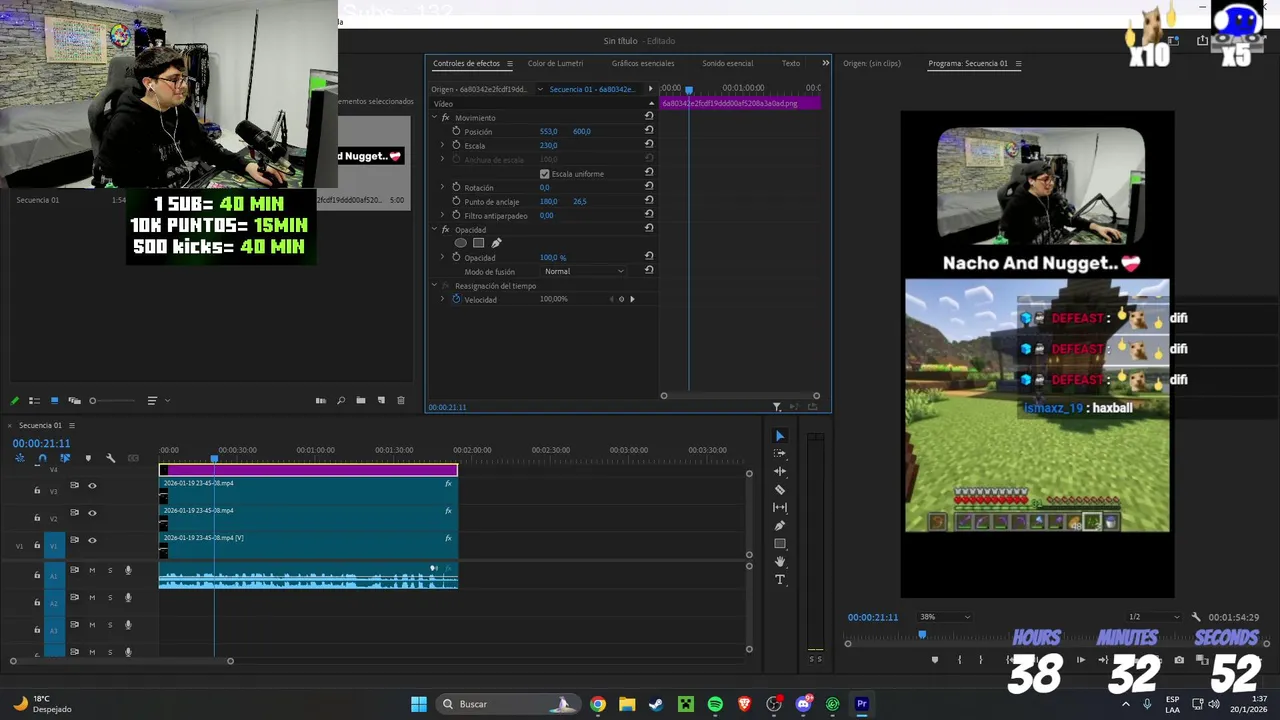Select the Track Select Forward tool

[x=780, y=454]
